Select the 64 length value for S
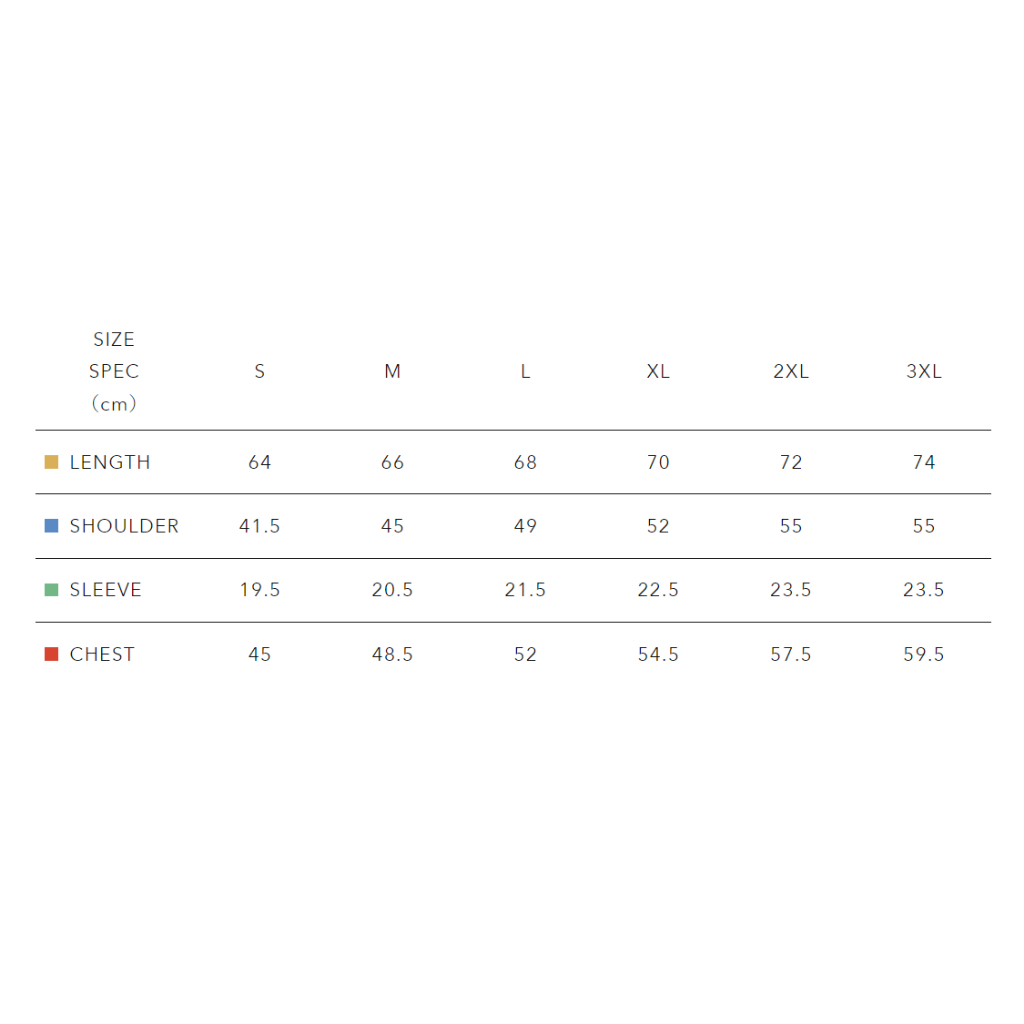Viewport: 1024px width, 1024px height. 260,462
